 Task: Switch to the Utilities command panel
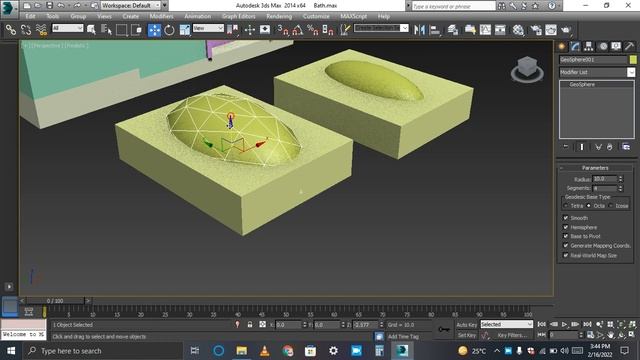click(629, 47)
